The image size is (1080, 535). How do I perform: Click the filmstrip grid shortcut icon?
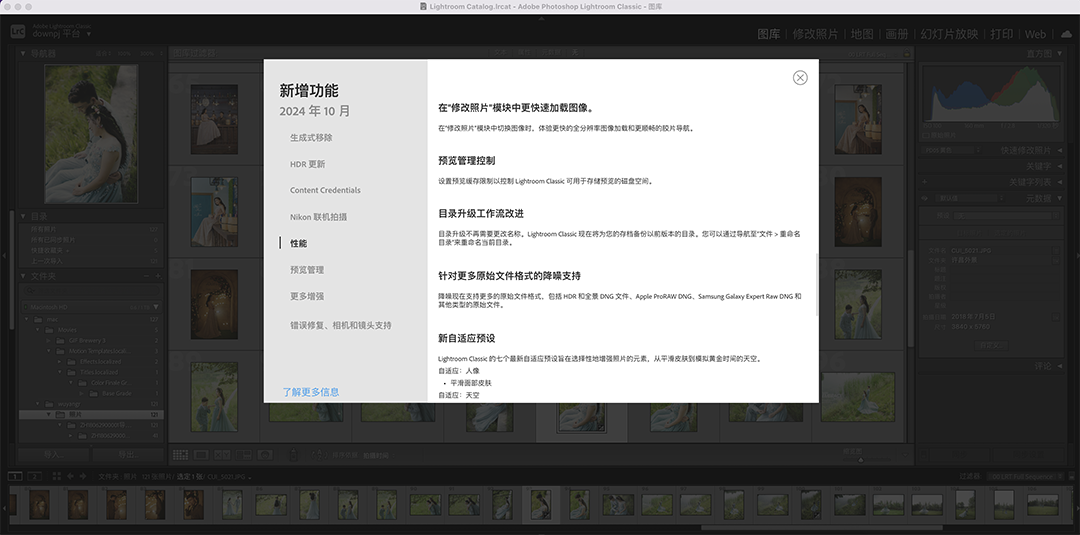click(x=57, y=477)
